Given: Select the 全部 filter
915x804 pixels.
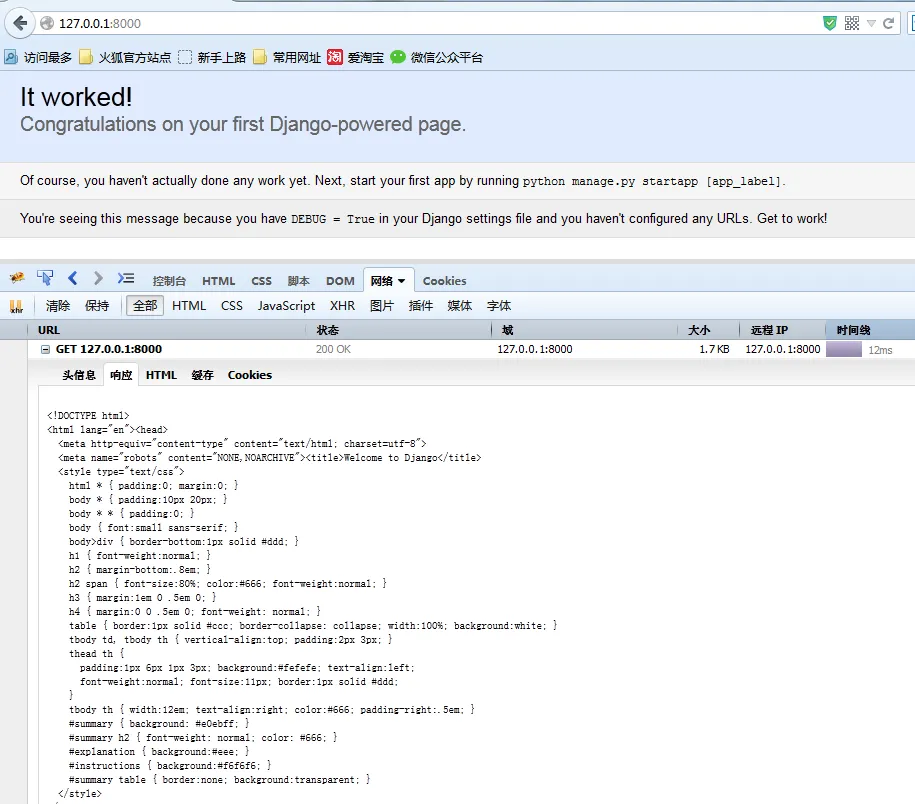Looking at the screenshot, I should [145, 306].
